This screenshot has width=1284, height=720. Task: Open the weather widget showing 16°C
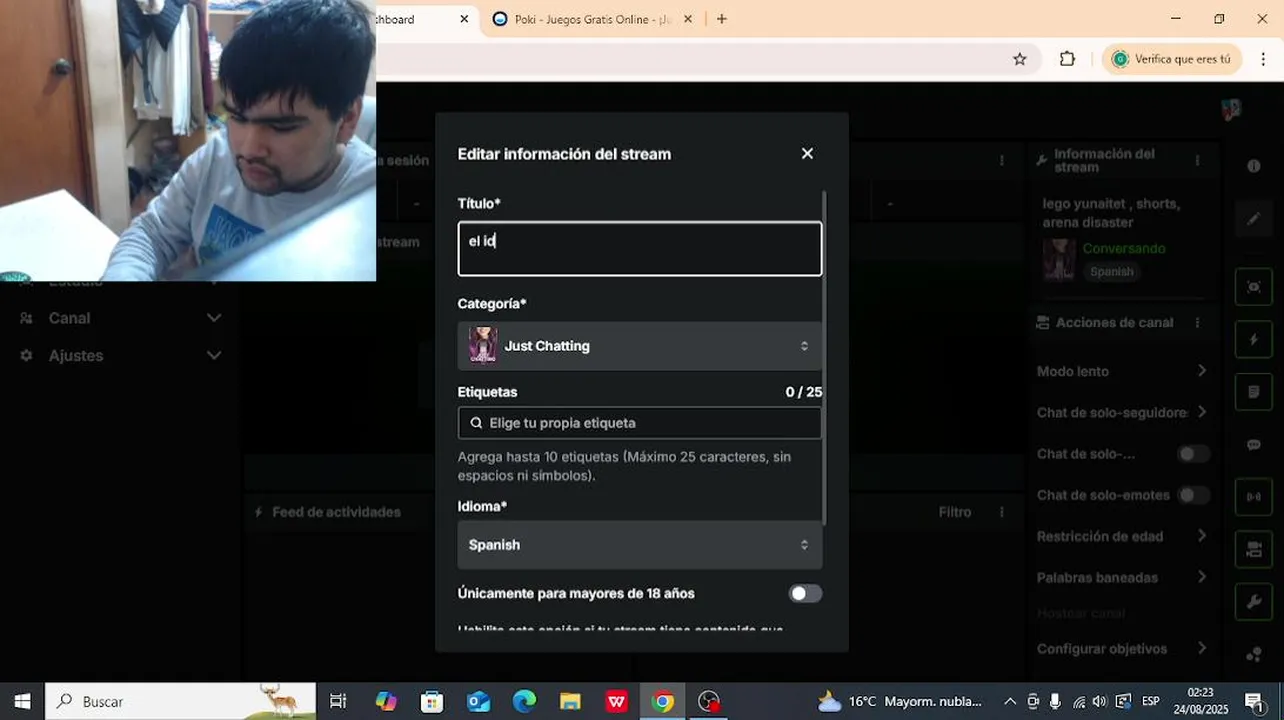click(900, 702)
